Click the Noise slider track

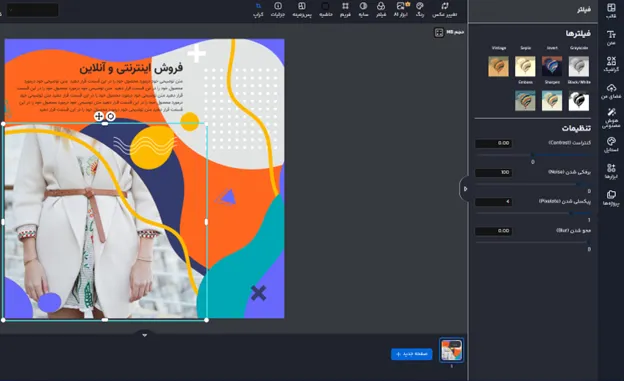pyautogui.click(x=533, y=184)
